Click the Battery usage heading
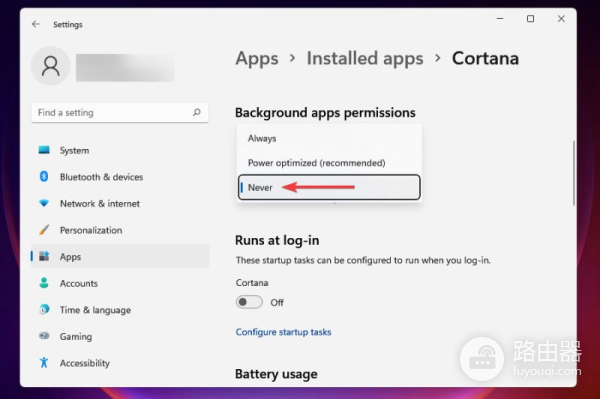 coord(276,374)
